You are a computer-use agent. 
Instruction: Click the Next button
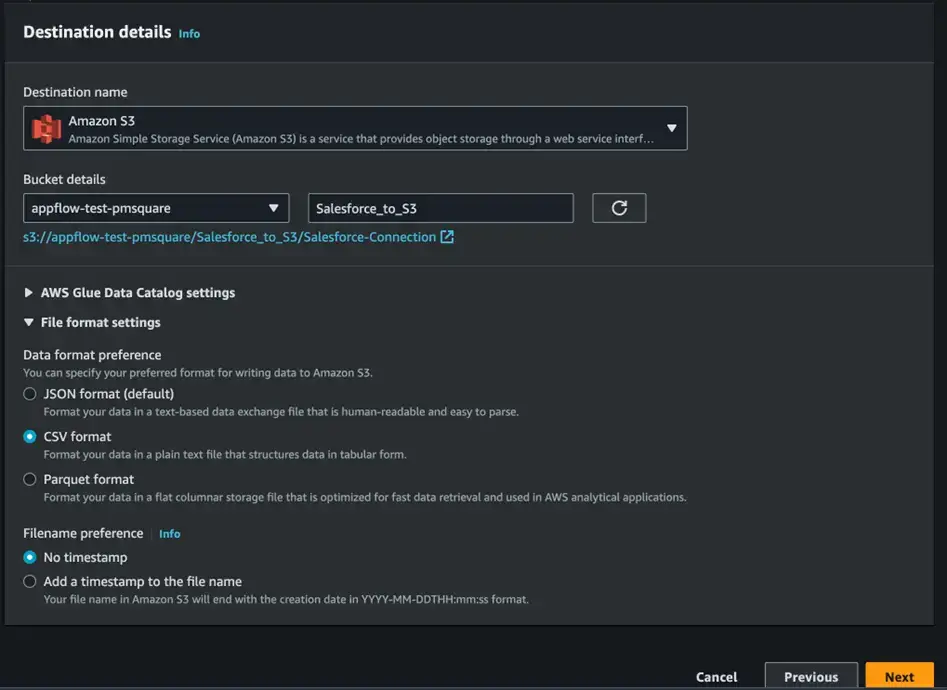899,677
